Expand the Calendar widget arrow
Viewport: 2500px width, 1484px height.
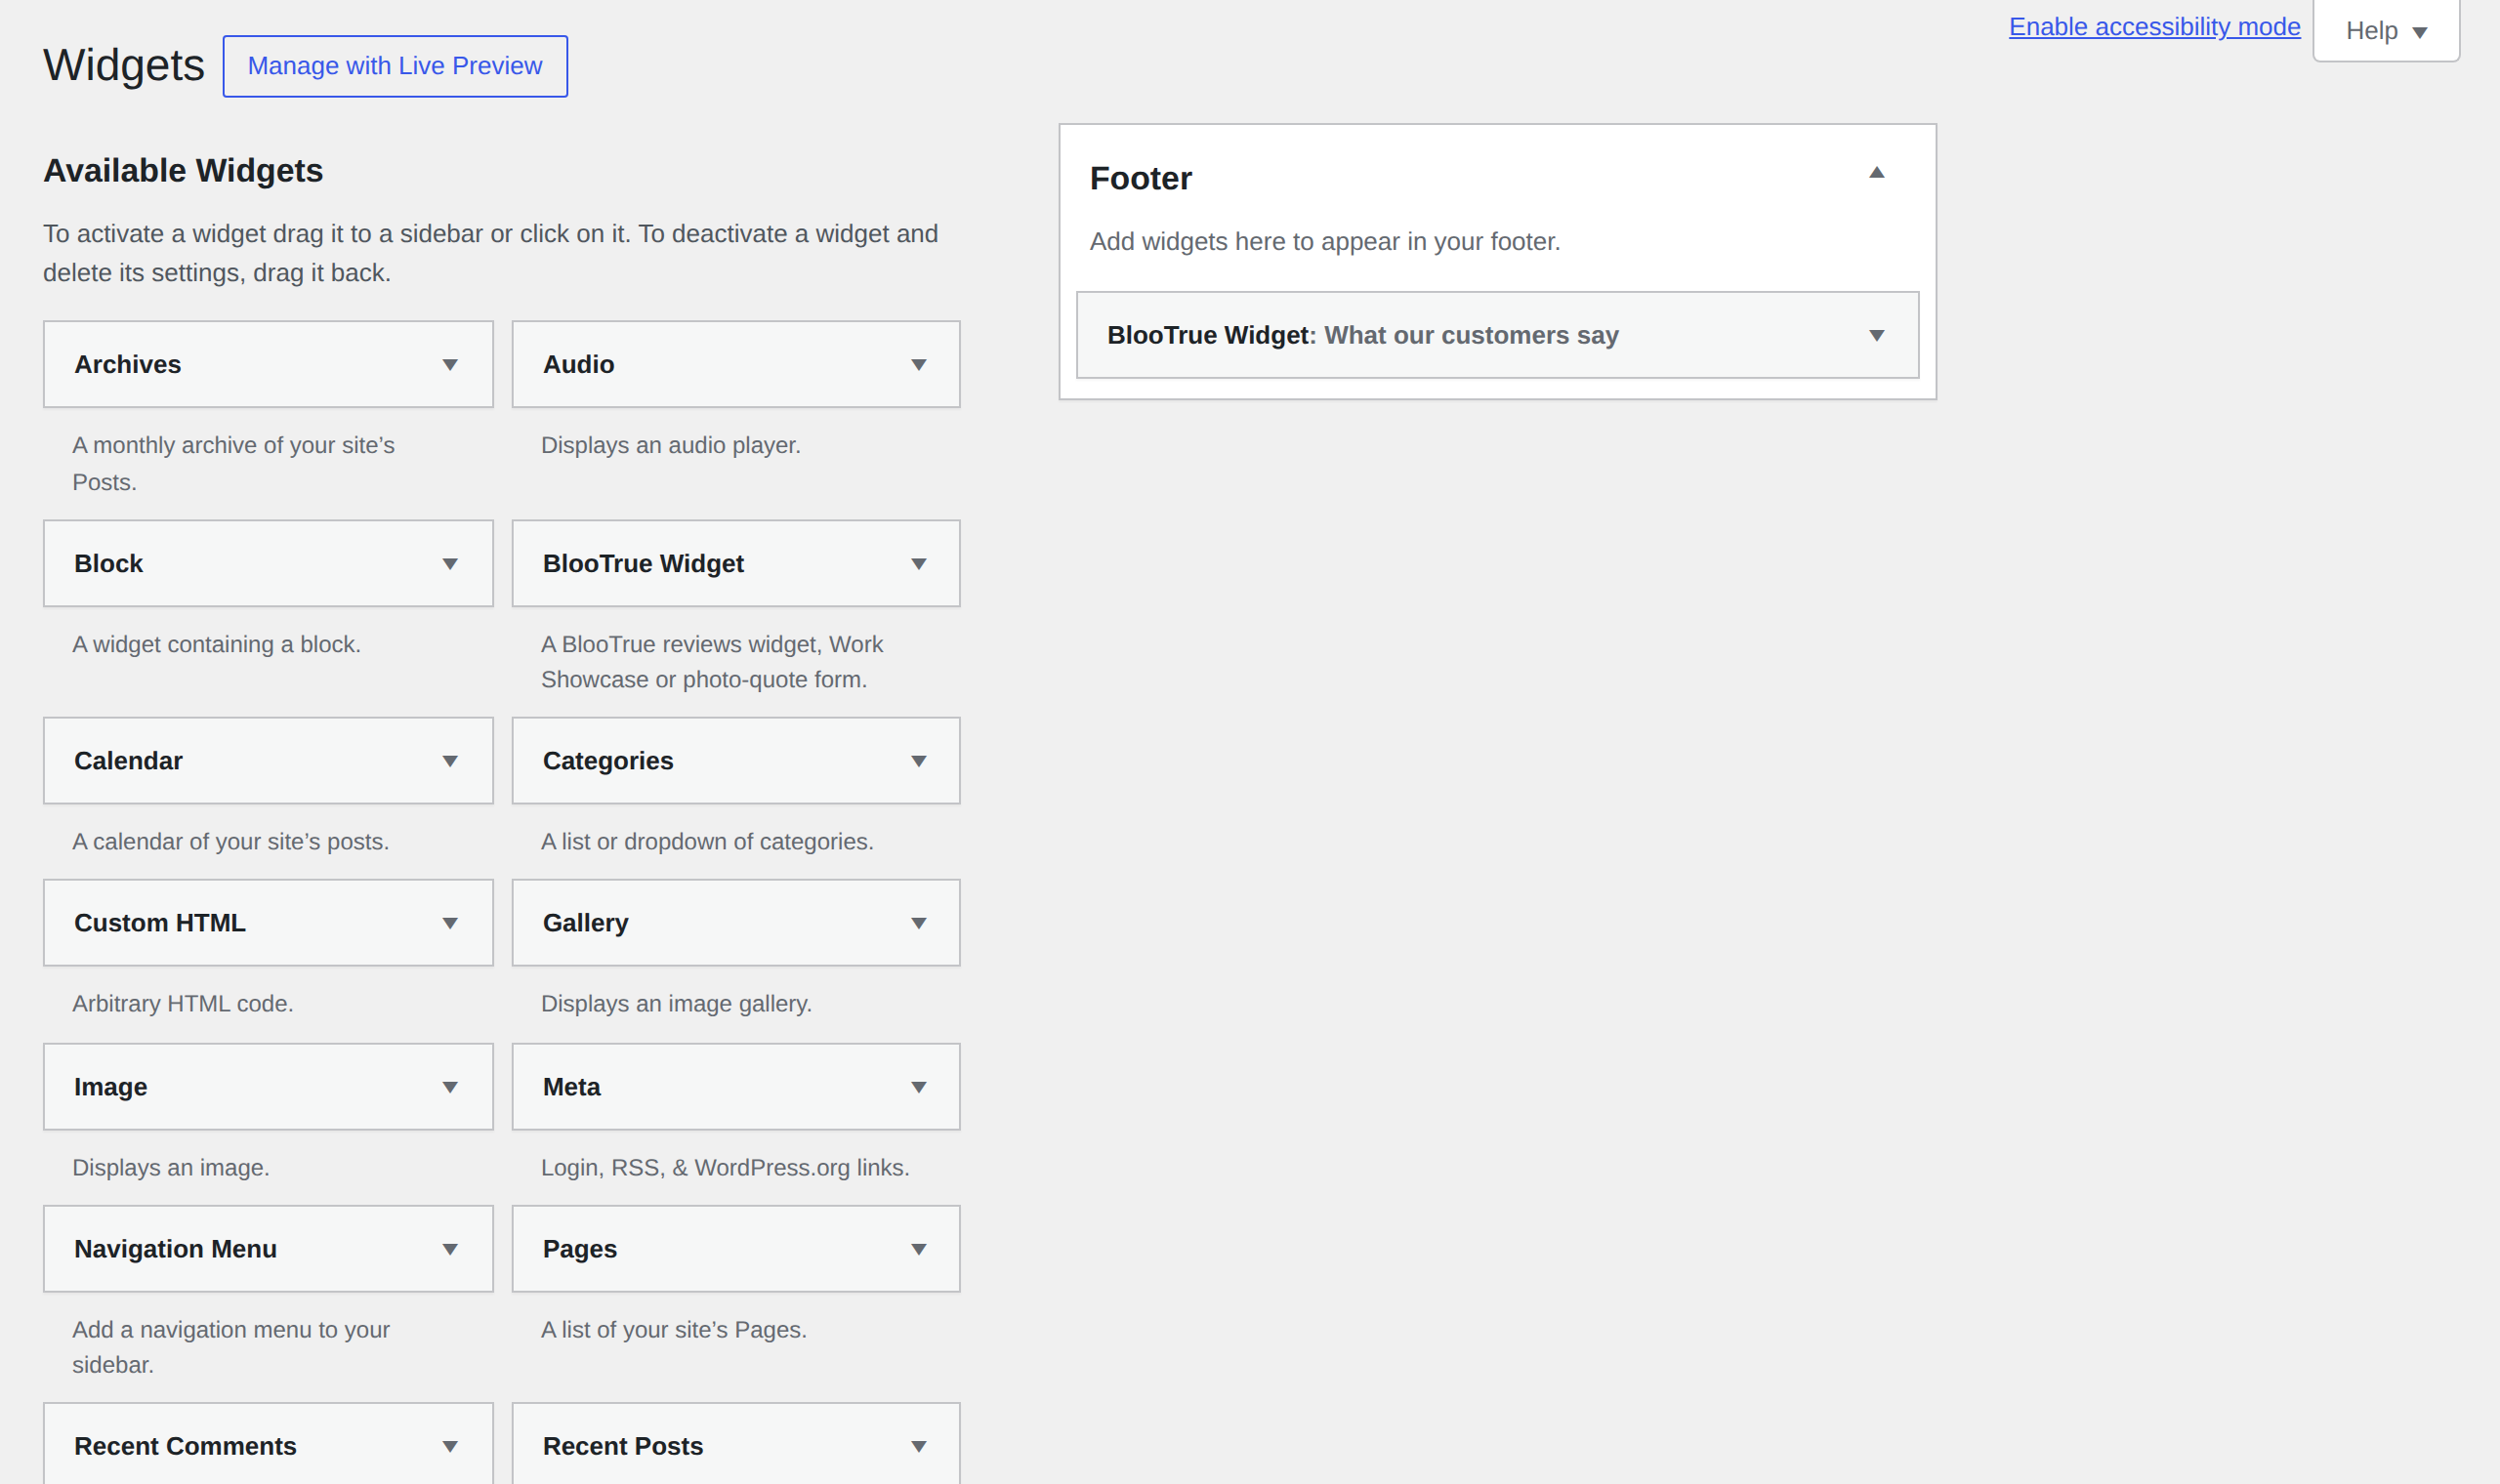(450, 761)
